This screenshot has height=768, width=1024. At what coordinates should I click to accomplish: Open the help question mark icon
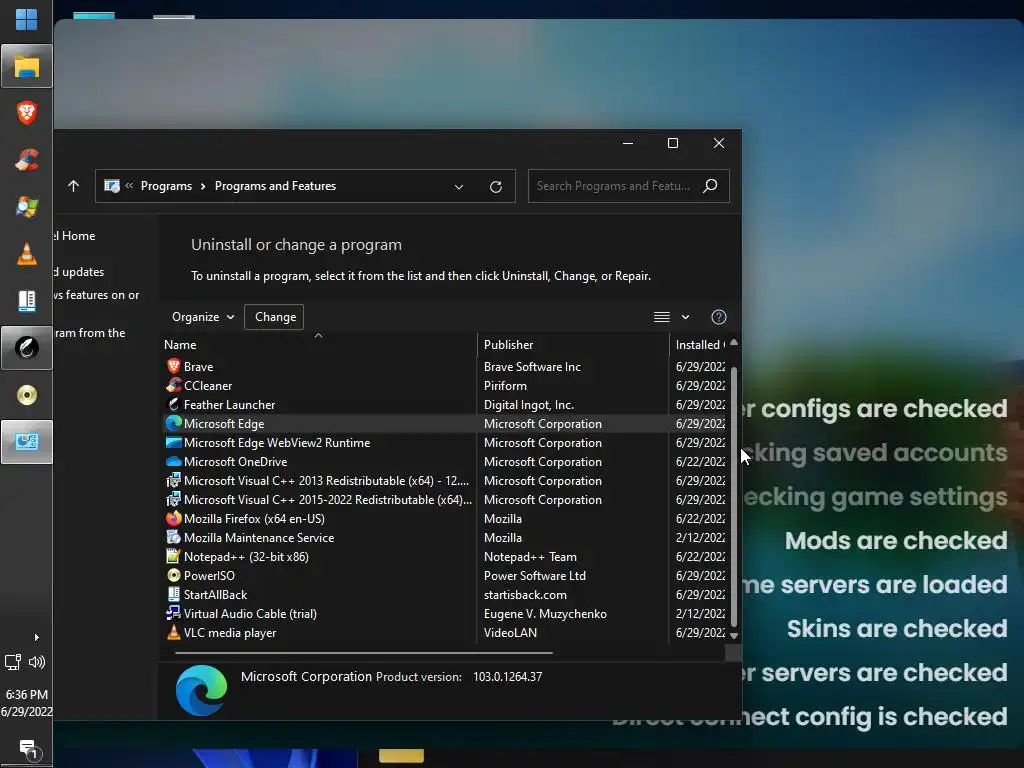coord(718,317)
